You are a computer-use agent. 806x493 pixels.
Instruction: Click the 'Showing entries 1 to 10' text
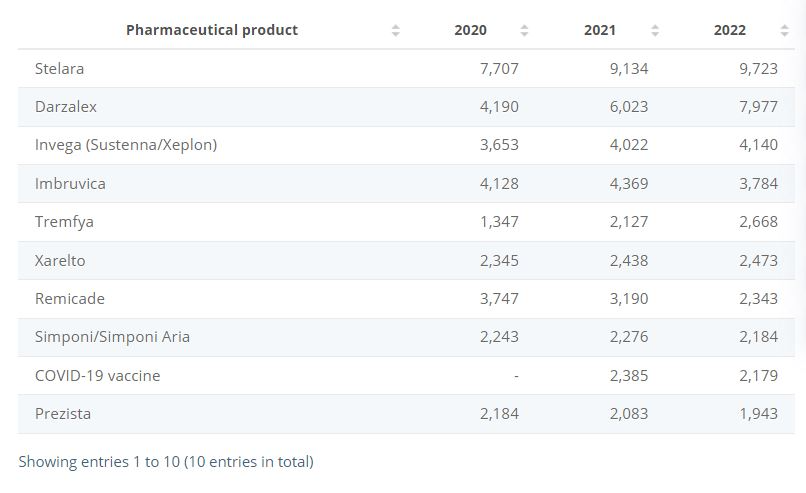166,462
